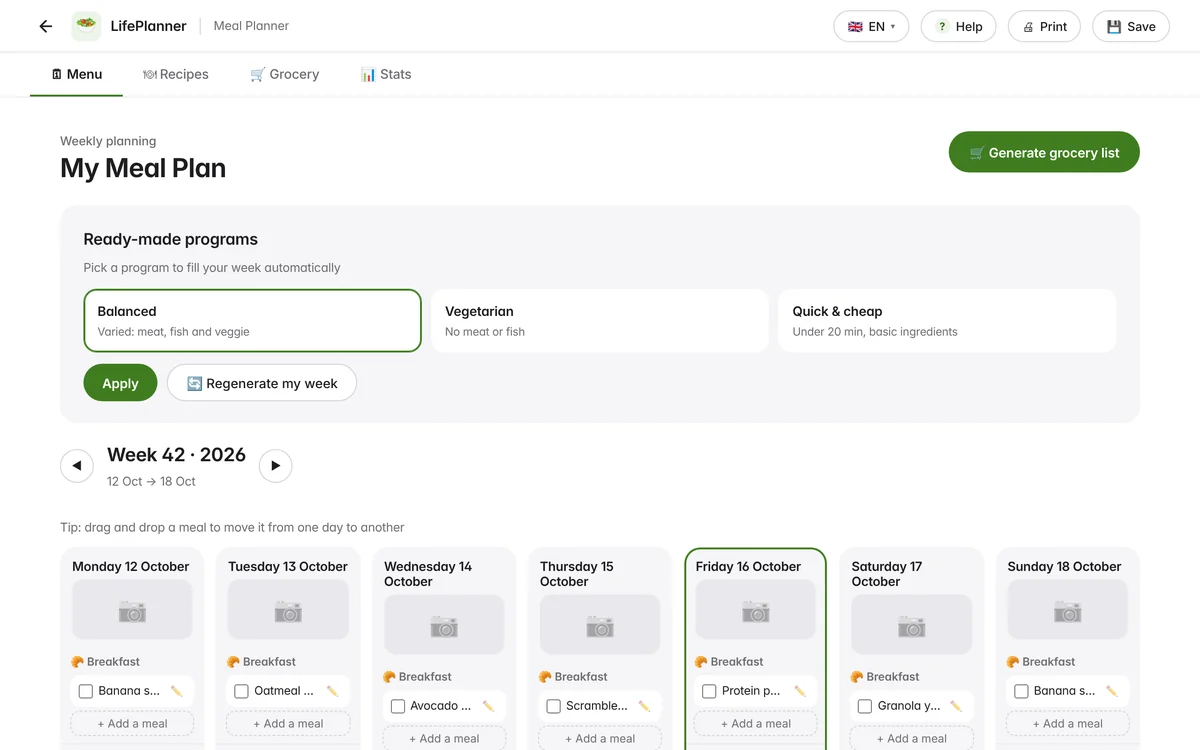Go to previous week with left arrow
Image resolution: width=1200 pixels, height=750 pixels.
click(77, 466)
